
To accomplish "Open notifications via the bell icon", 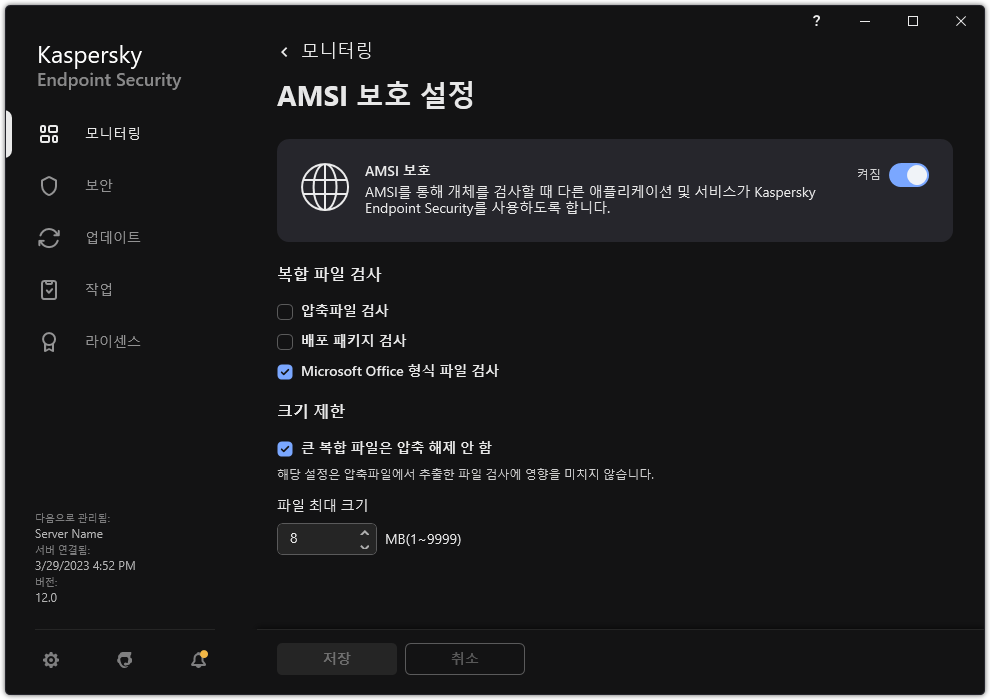I will (198, 660).
